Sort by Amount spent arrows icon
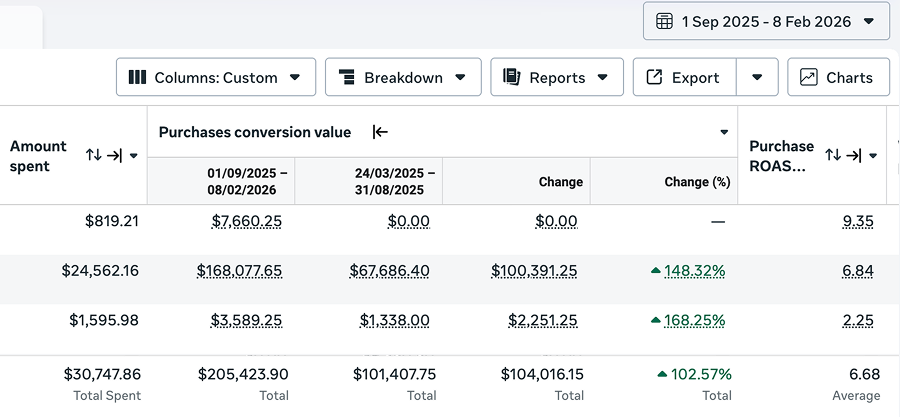 94,155
